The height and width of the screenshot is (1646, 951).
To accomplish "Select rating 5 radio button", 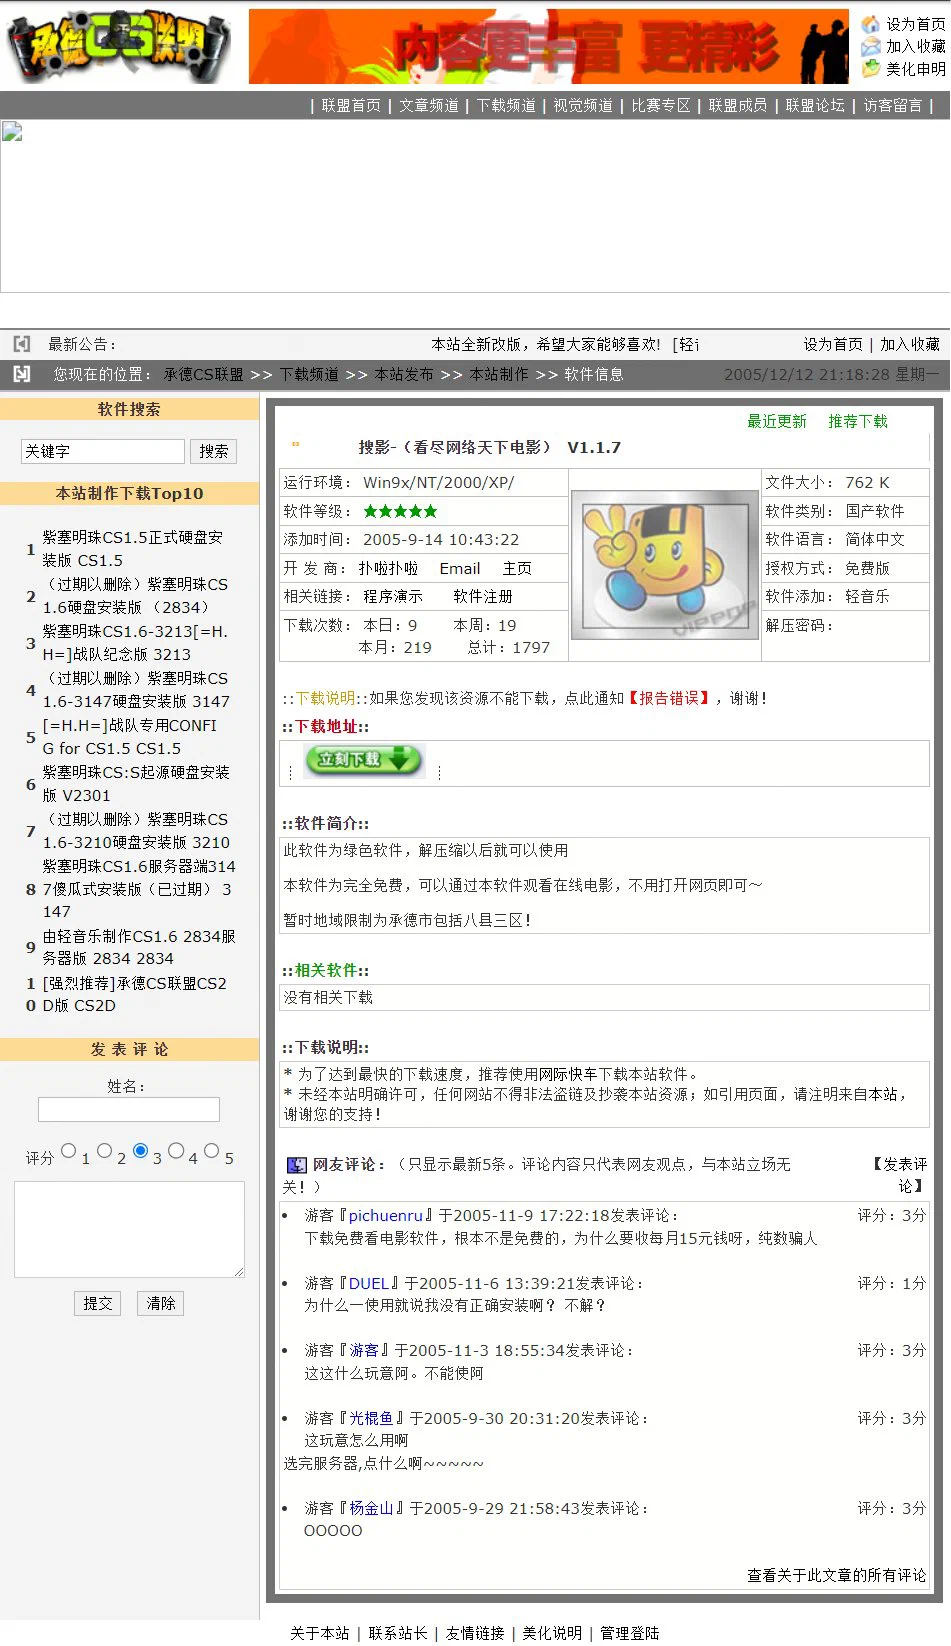I will [x=212, y=1151].
